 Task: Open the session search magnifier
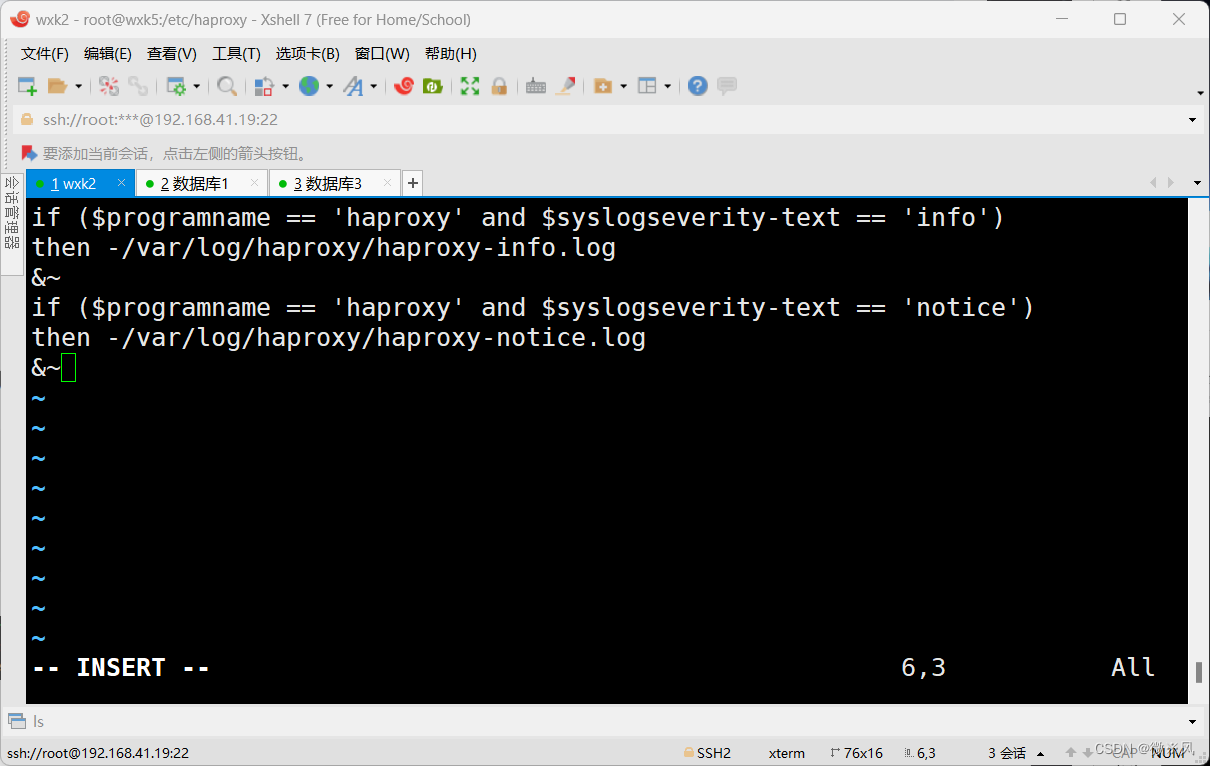pyautogui.click(x=227, y=86)
